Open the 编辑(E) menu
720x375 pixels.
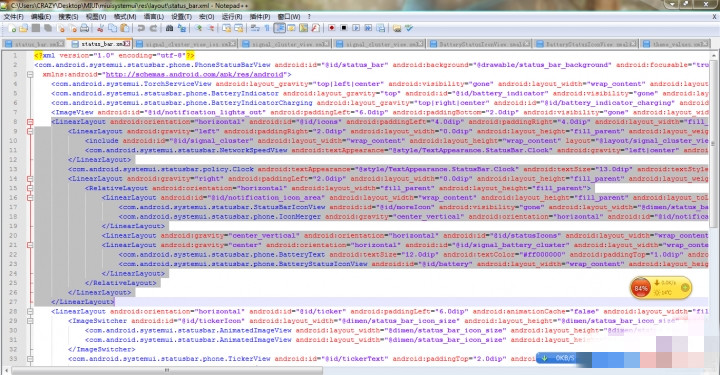[40, 17]
